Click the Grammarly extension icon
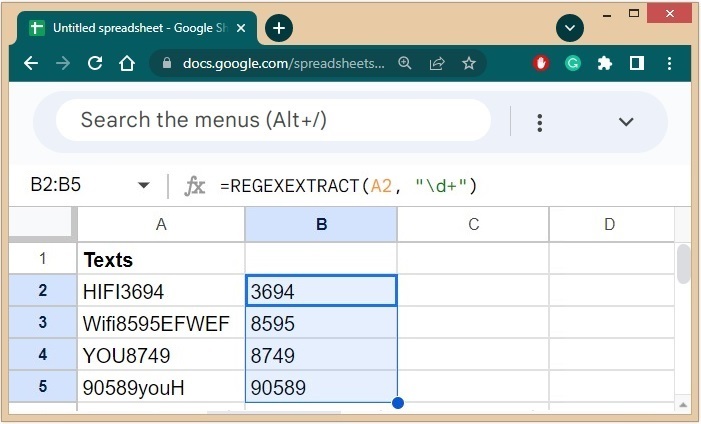701x424 pixels. (x=573, y=63)
